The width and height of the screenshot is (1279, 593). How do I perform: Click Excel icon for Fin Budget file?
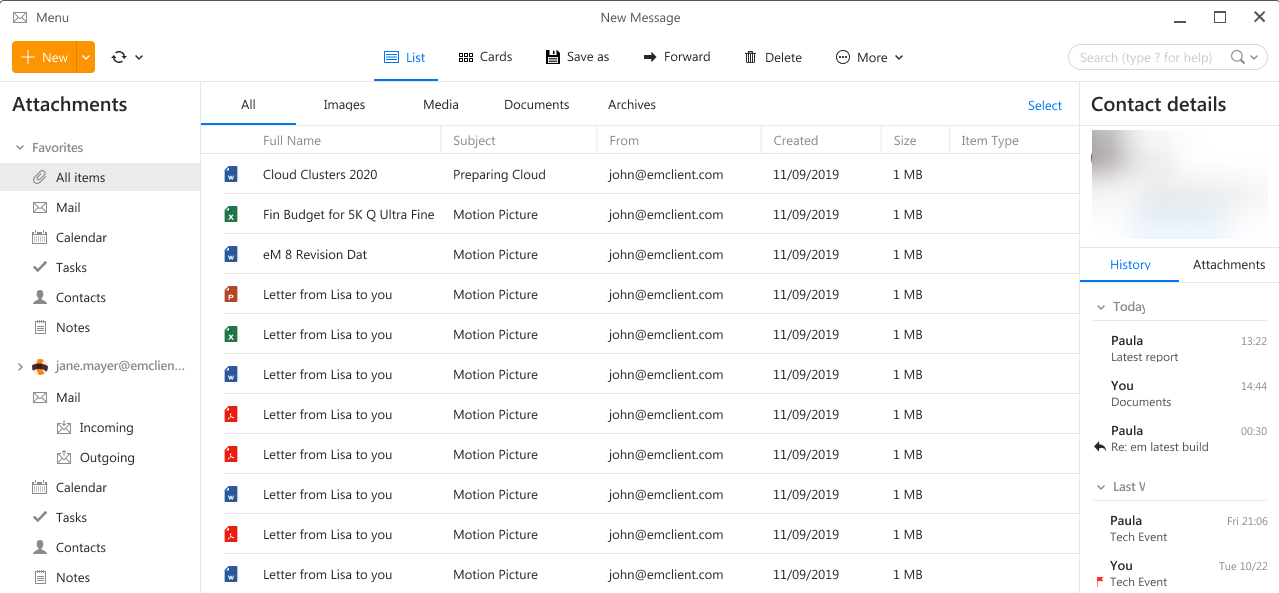pyautogui.click(x=231, y=215)
